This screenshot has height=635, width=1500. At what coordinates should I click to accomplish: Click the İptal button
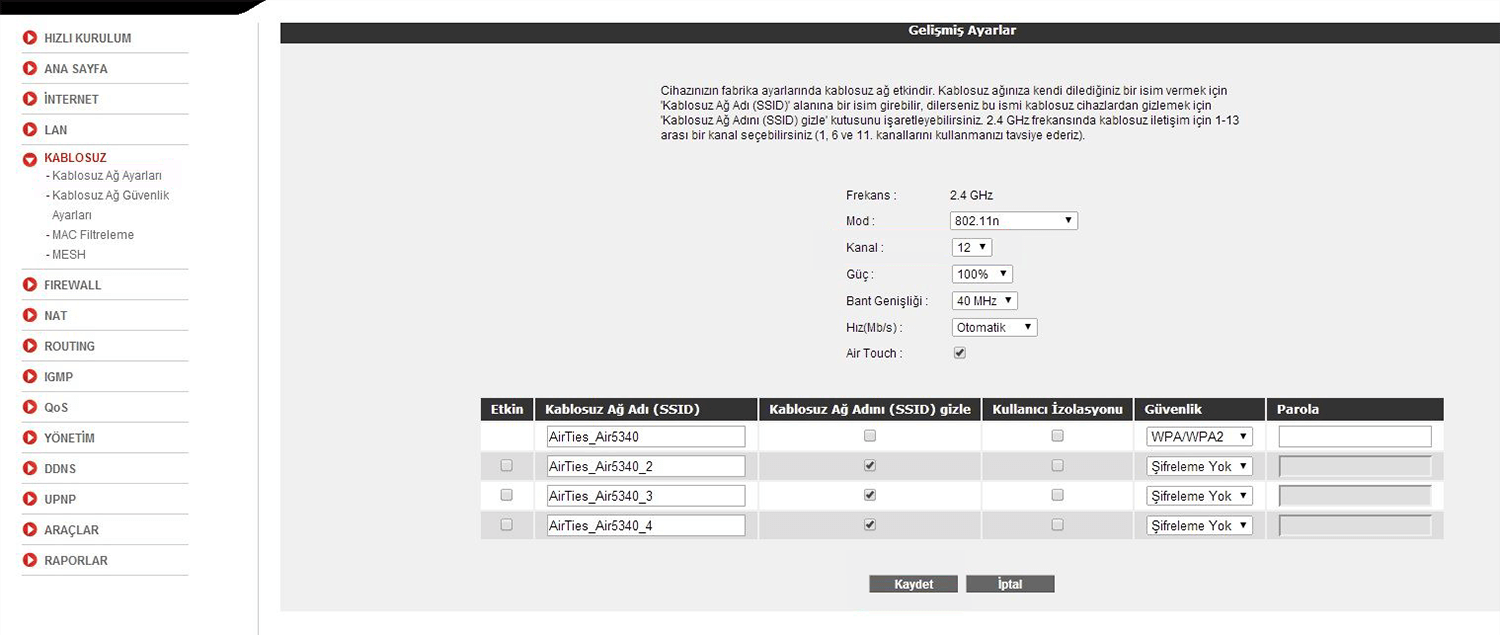click(1010, 584)
